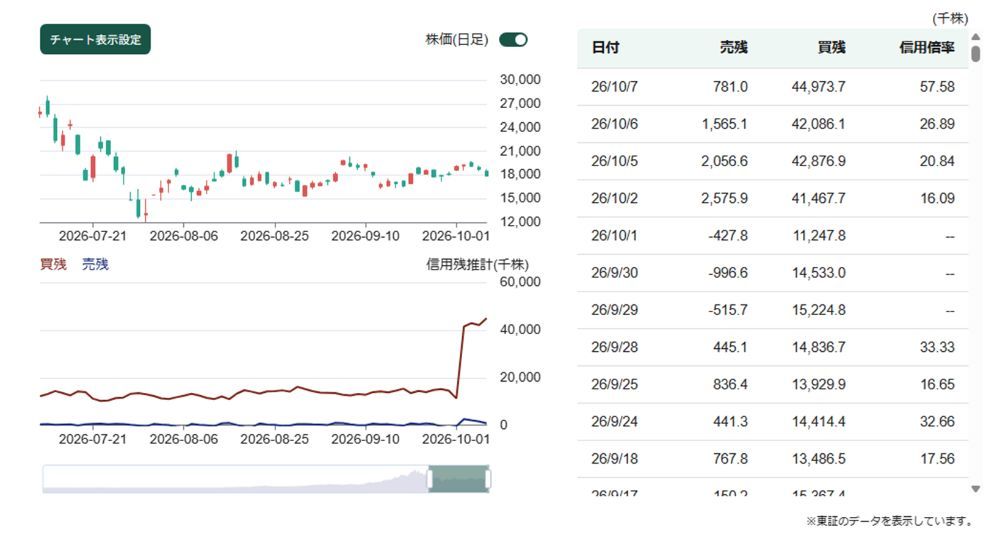Select the 26/10/2 date cell
Viewport: 1000px width, 540px height.
(x=614, y=198)
